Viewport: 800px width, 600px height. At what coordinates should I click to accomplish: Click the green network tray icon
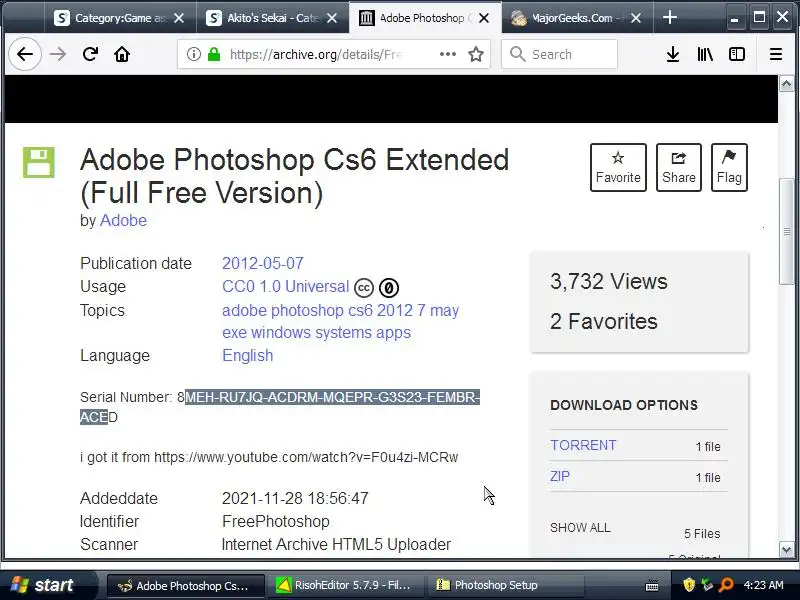click(x=707, y=585)
